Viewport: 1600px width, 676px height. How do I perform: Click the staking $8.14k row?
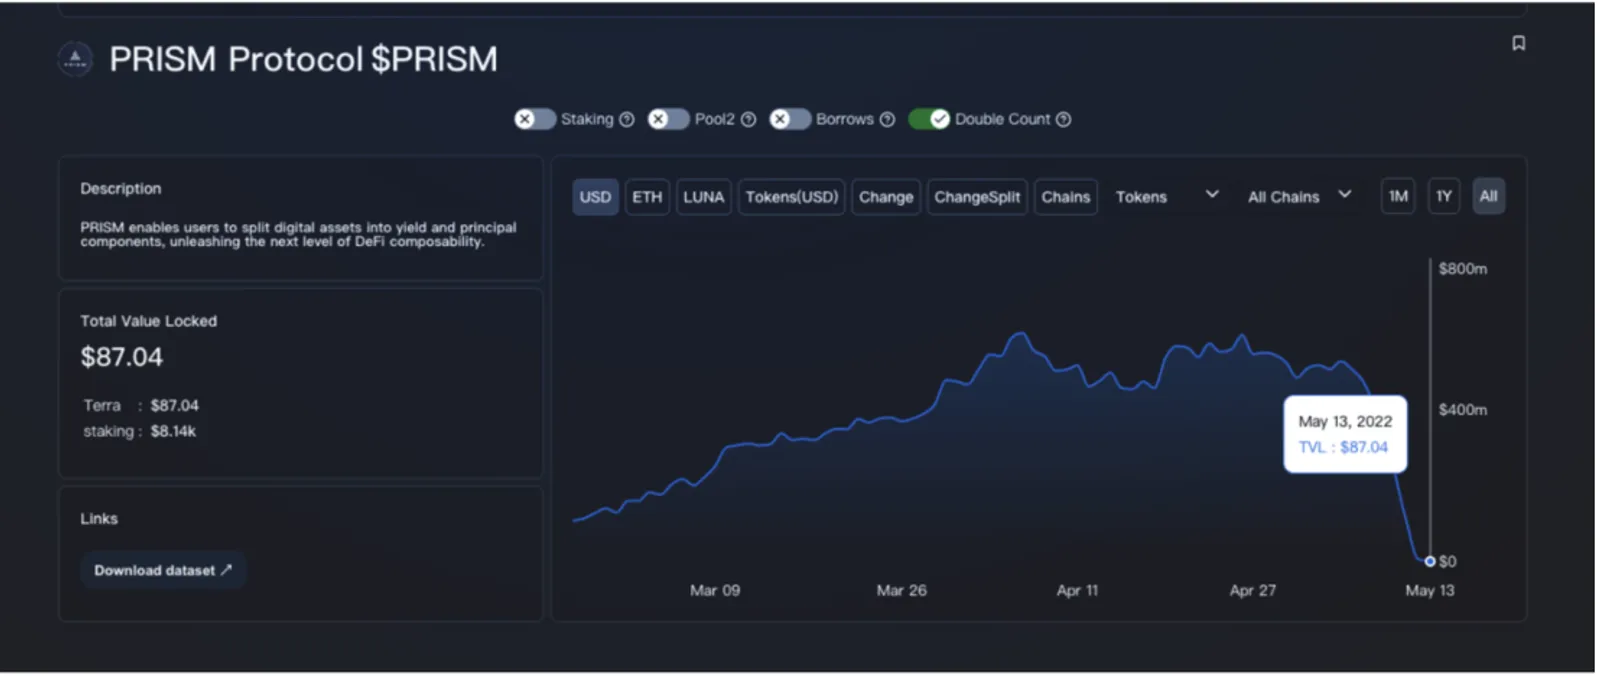[139, 431]
